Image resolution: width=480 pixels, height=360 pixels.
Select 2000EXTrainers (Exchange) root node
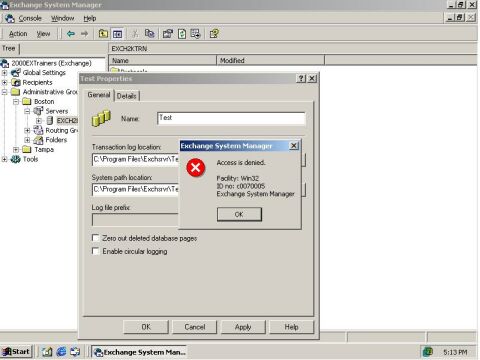(51, 63)
